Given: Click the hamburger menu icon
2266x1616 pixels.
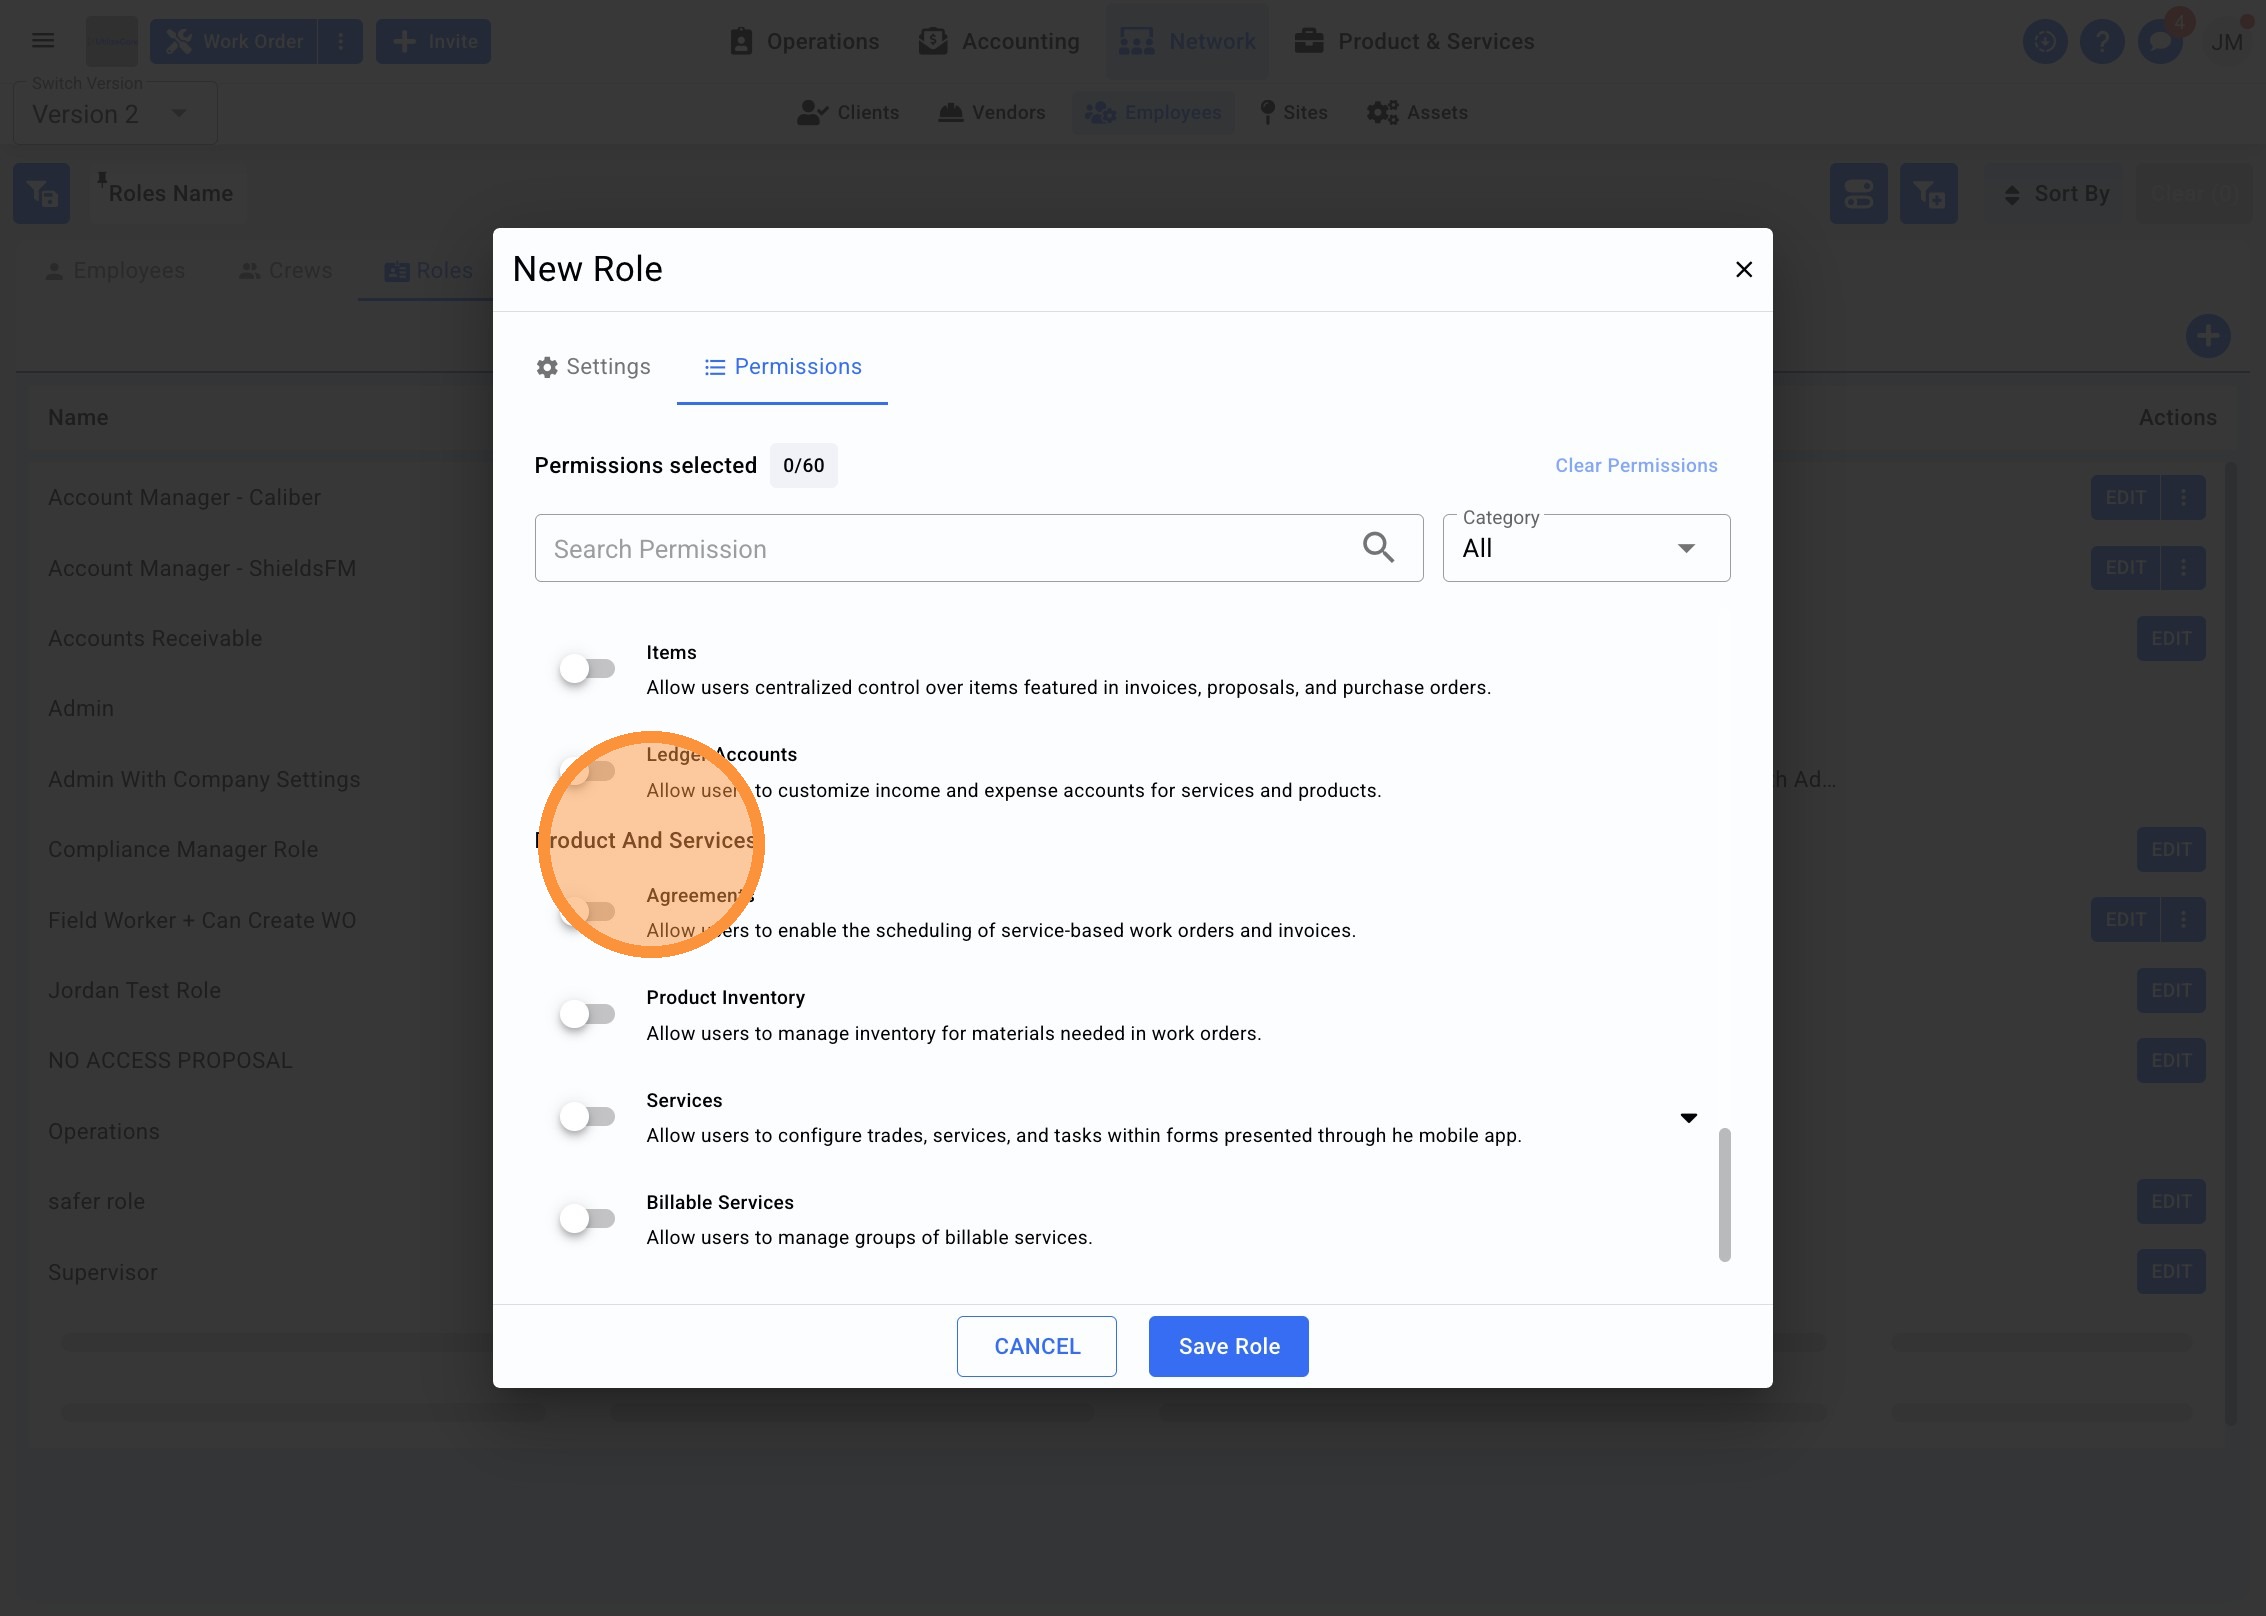Looking at the screenshot, I should click(43, 41).
